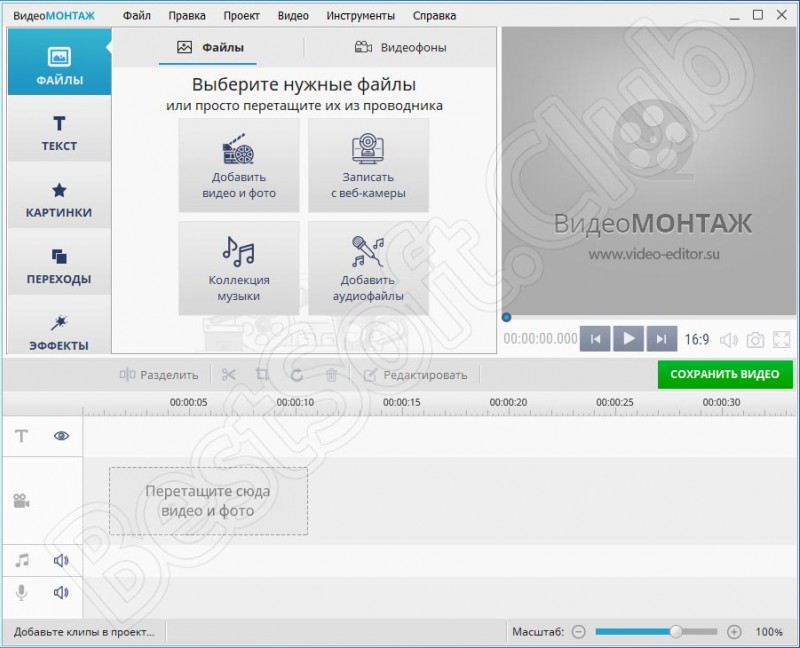Click the СОХРАНИТЬ ВИДЕО button

coord(725,375)
